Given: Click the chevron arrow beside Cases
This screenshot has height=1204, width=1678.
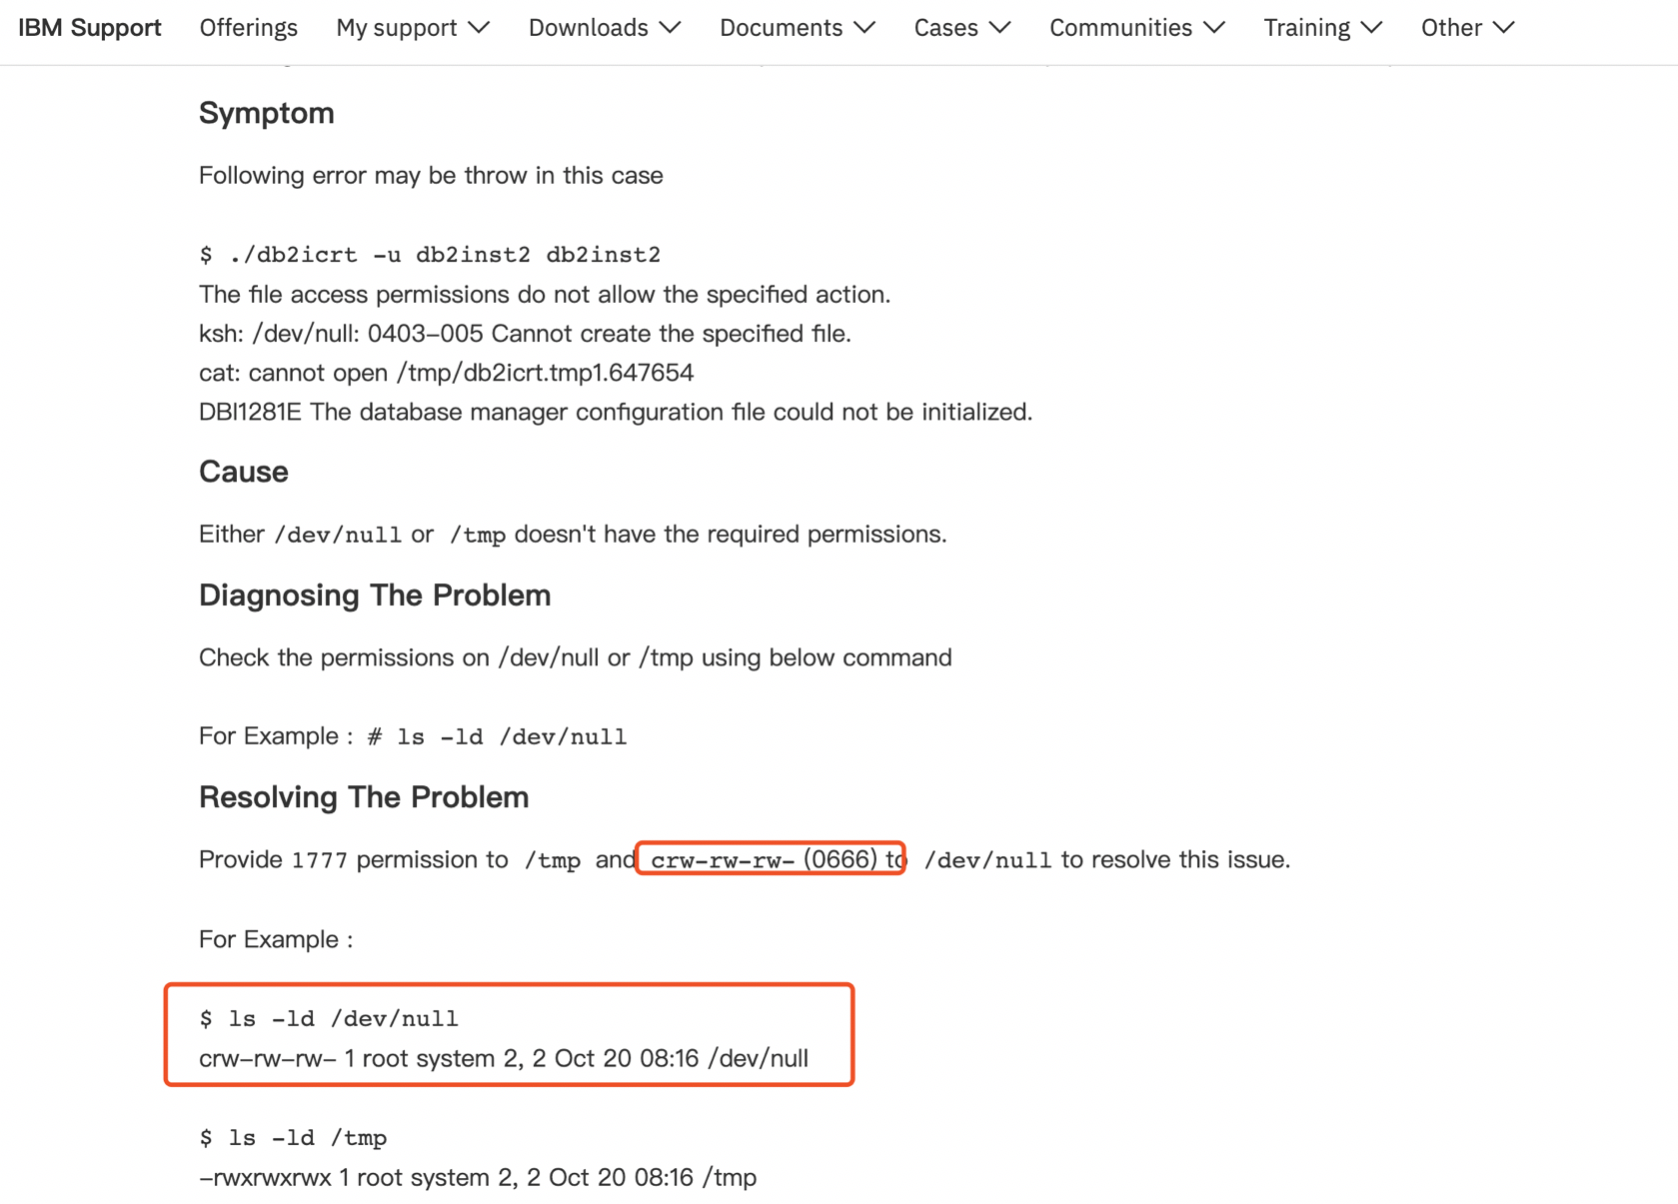Looking at the screenshot, I should click(x=1000, y=28).
